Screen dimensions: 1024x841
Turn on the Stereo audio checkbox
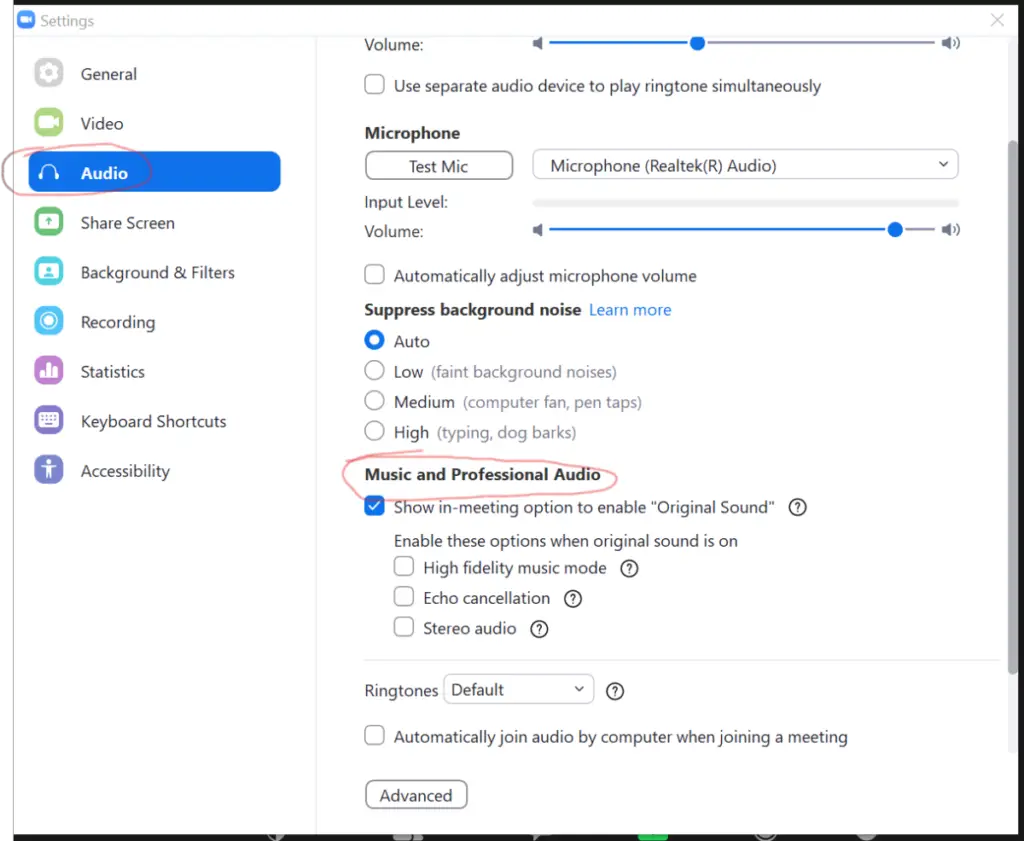(404, 627)
